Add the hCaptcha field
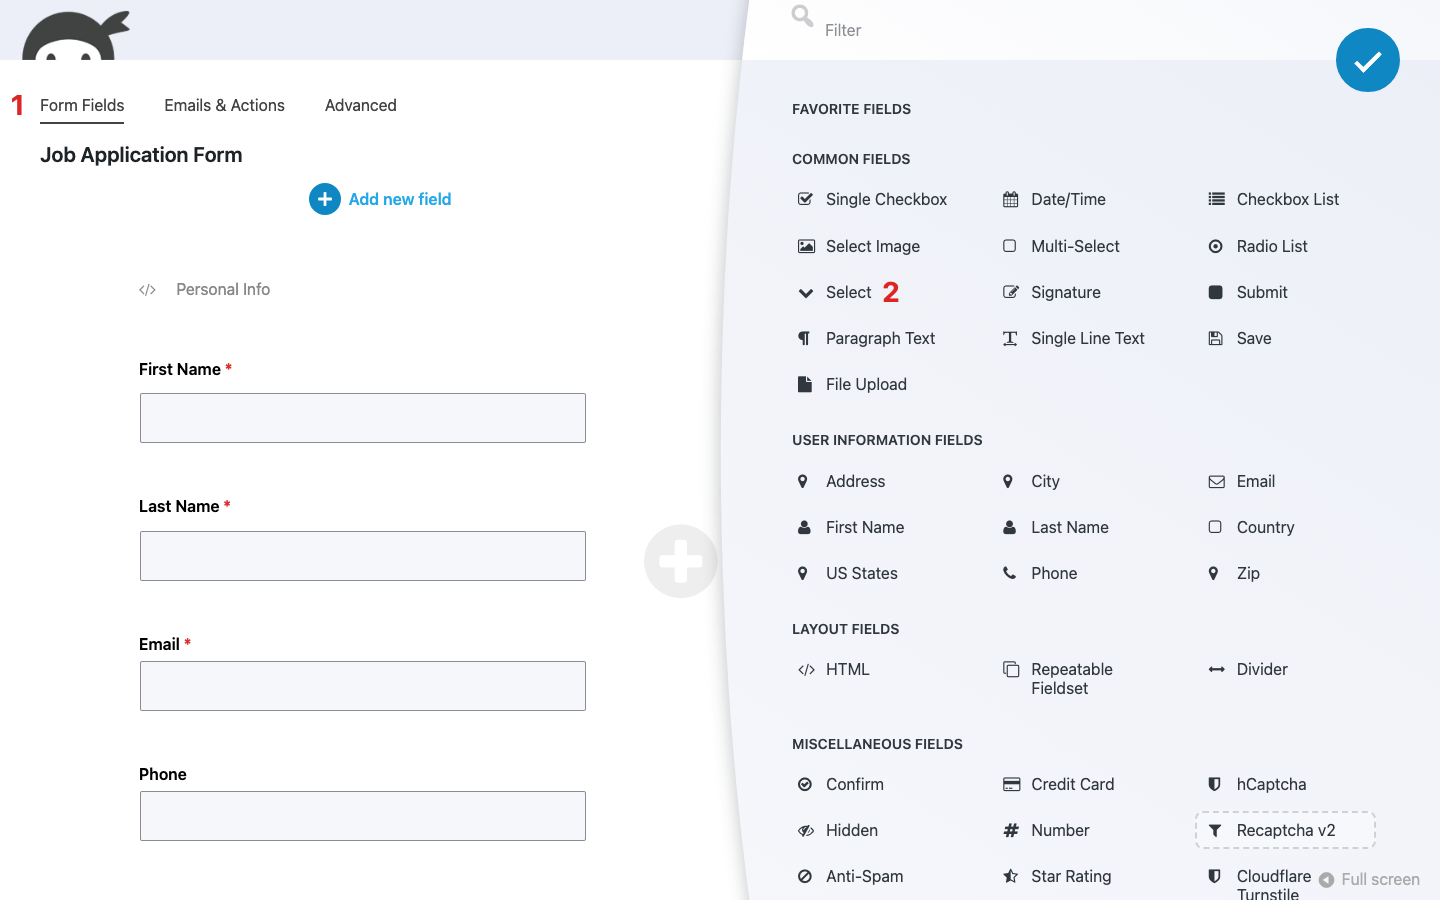 coord(1257,784)
